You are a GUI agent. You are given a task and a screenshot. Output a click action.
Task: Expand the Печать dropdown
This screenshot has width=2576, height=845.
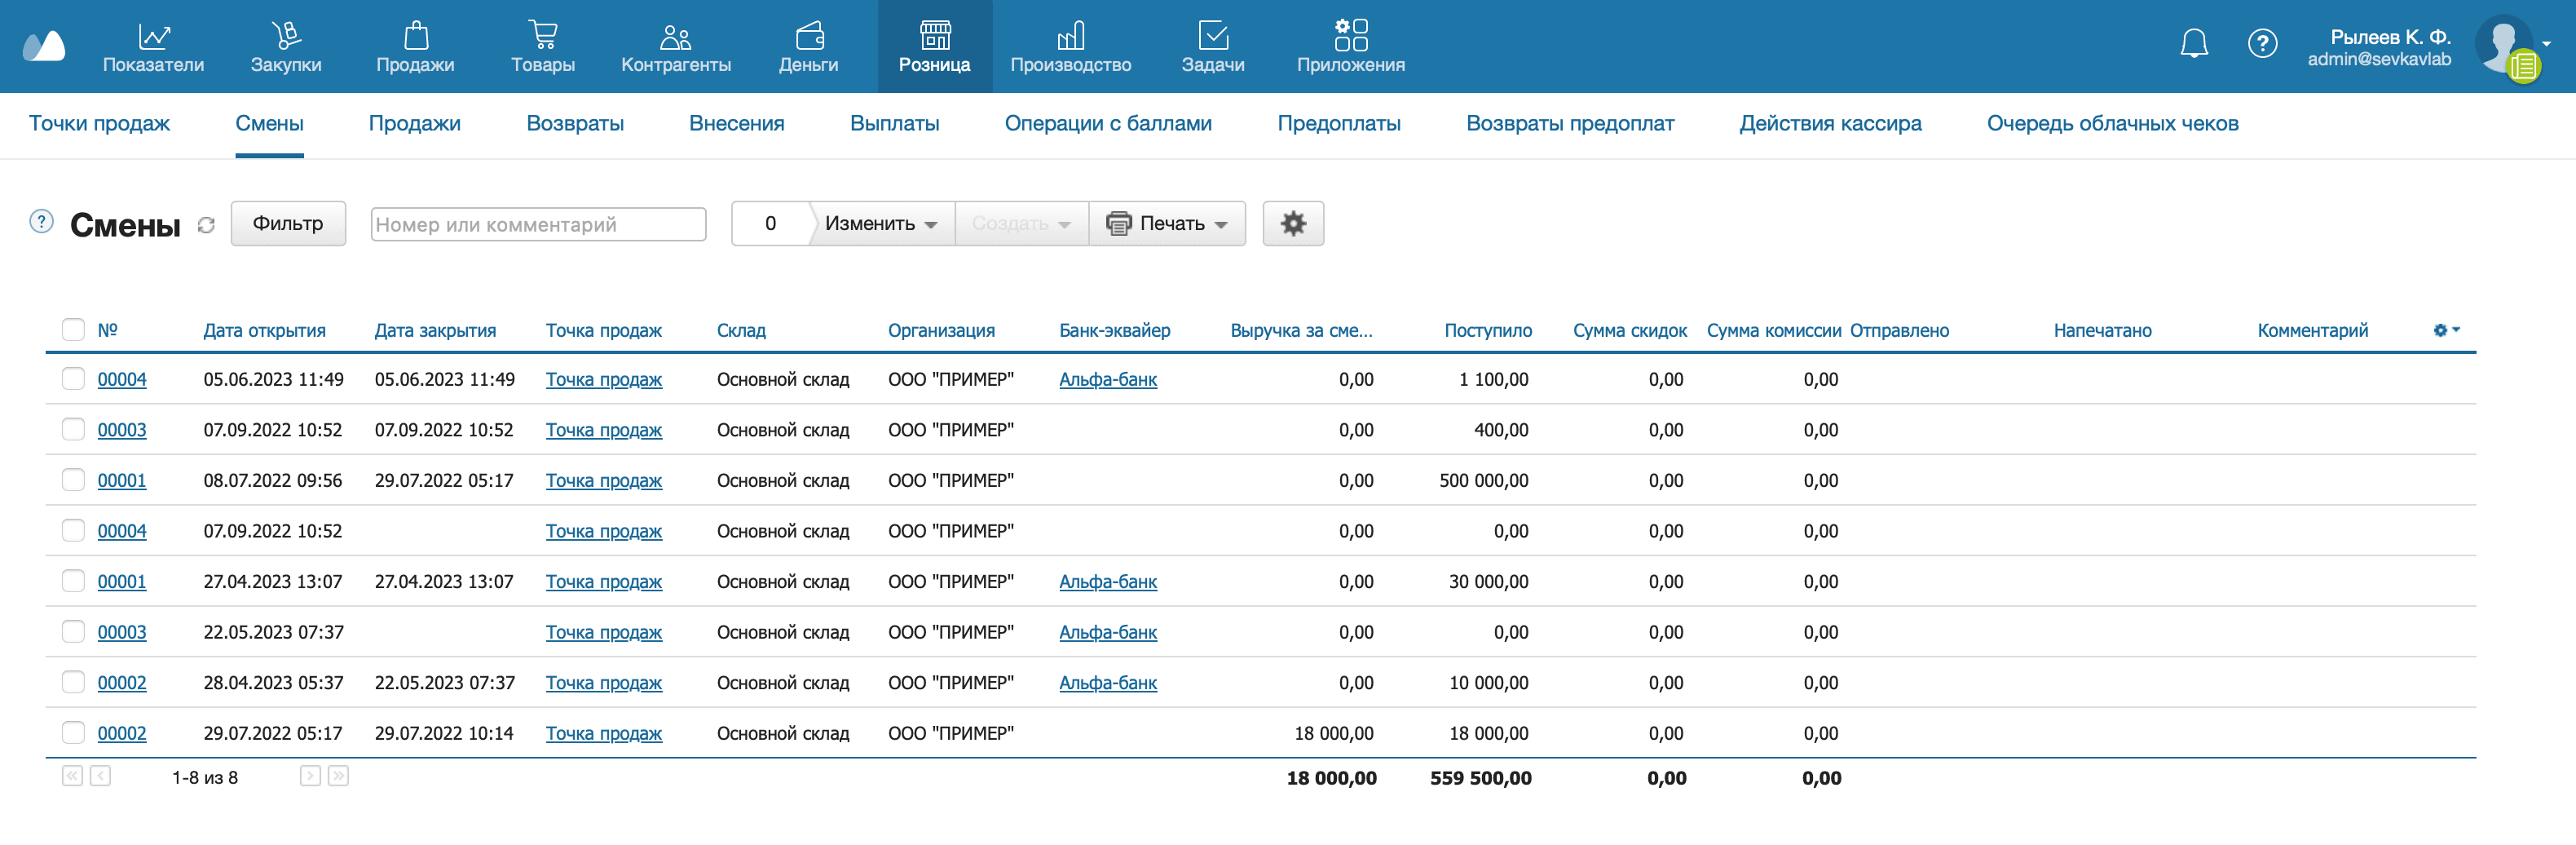point(1166,223)
